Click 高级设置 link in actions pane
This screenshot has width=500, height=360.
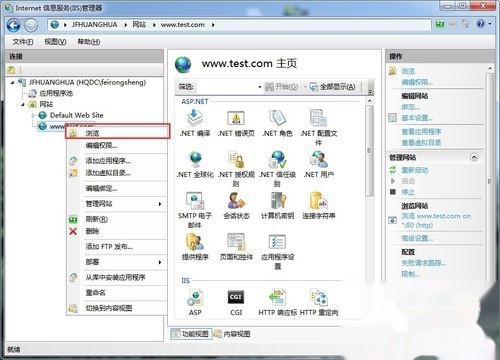tap(417, 238)
